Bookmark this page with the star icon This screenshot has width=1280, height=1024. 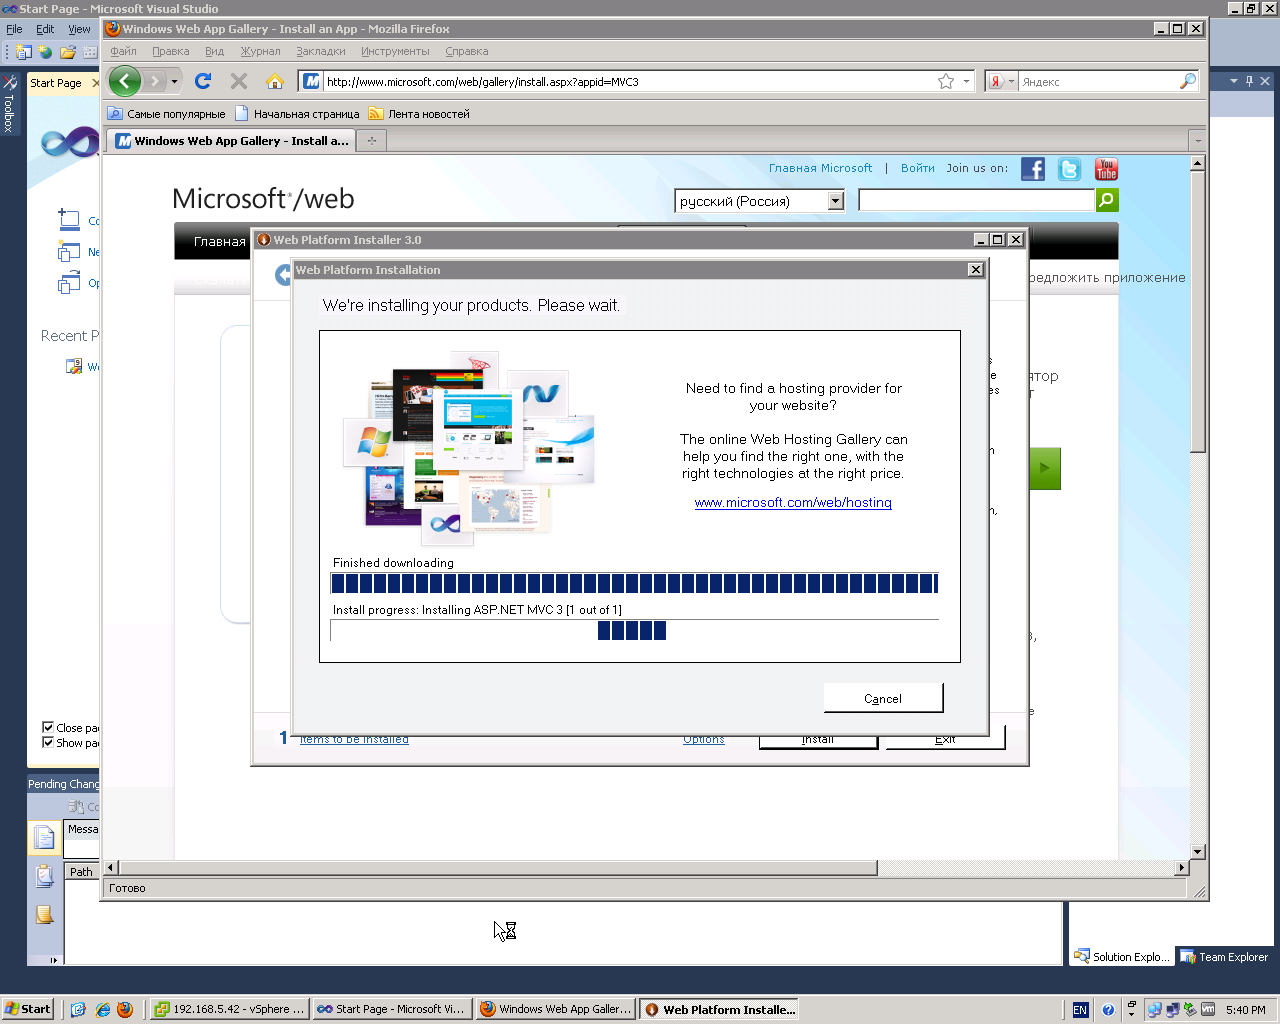[x=946, y=81]
